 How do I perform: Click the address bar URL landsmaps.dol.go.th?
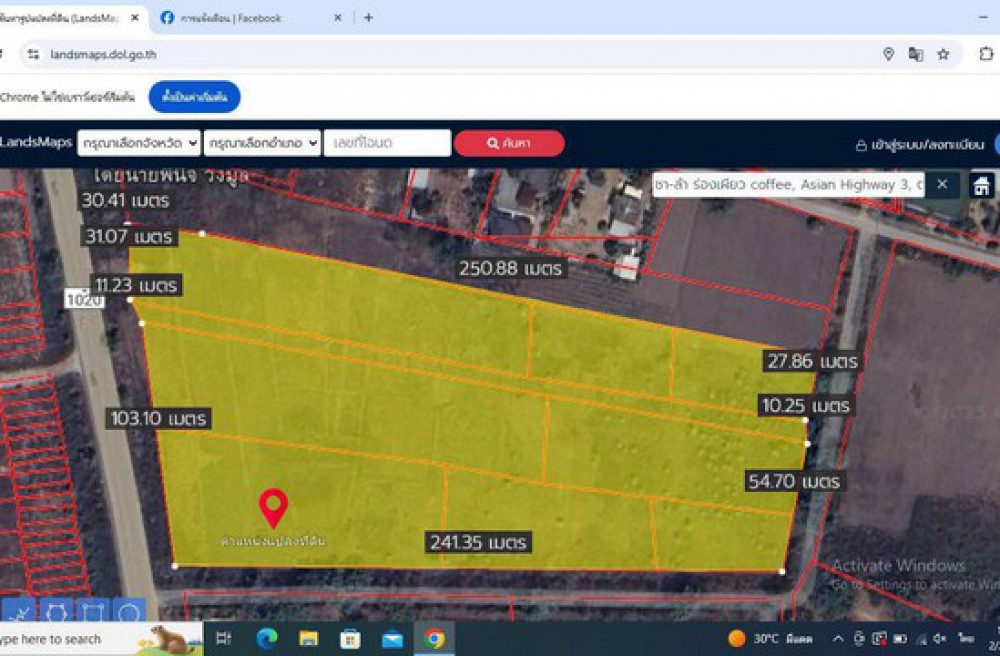(x=103, y=54)
